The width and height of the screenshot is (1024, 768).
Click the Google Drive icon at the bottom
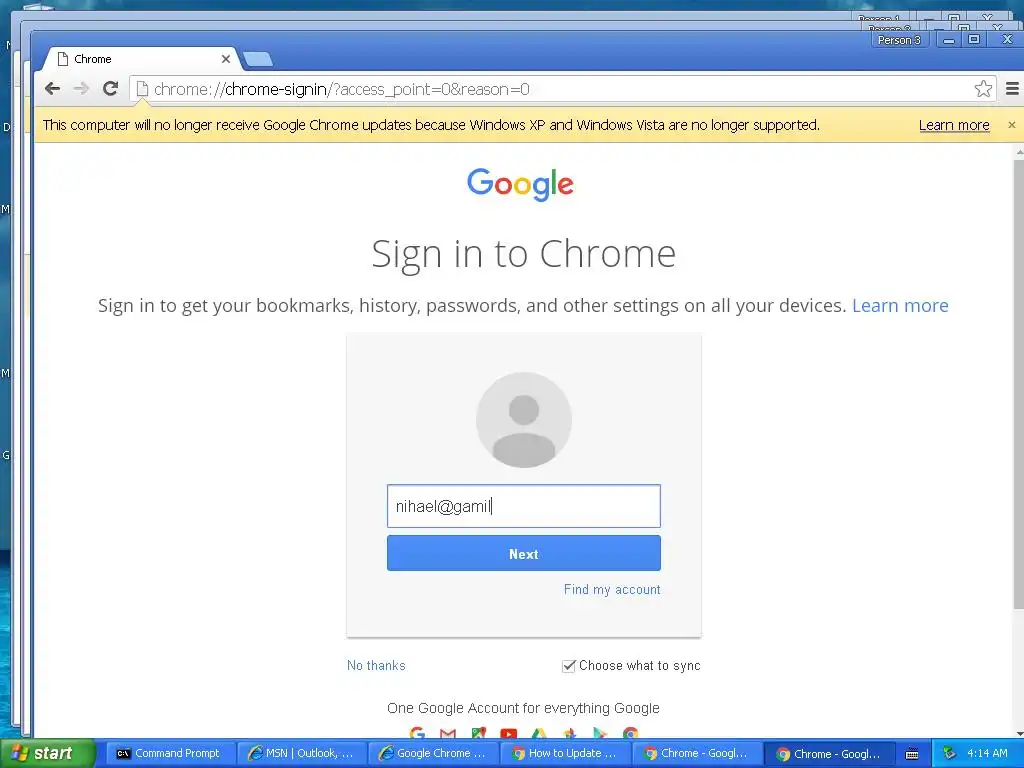click(539, 734)
